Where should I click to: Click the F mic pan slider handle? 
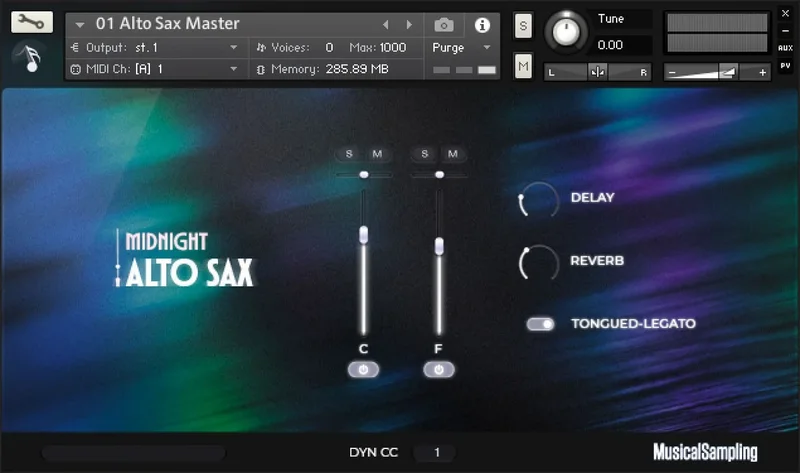coord(439,175)
